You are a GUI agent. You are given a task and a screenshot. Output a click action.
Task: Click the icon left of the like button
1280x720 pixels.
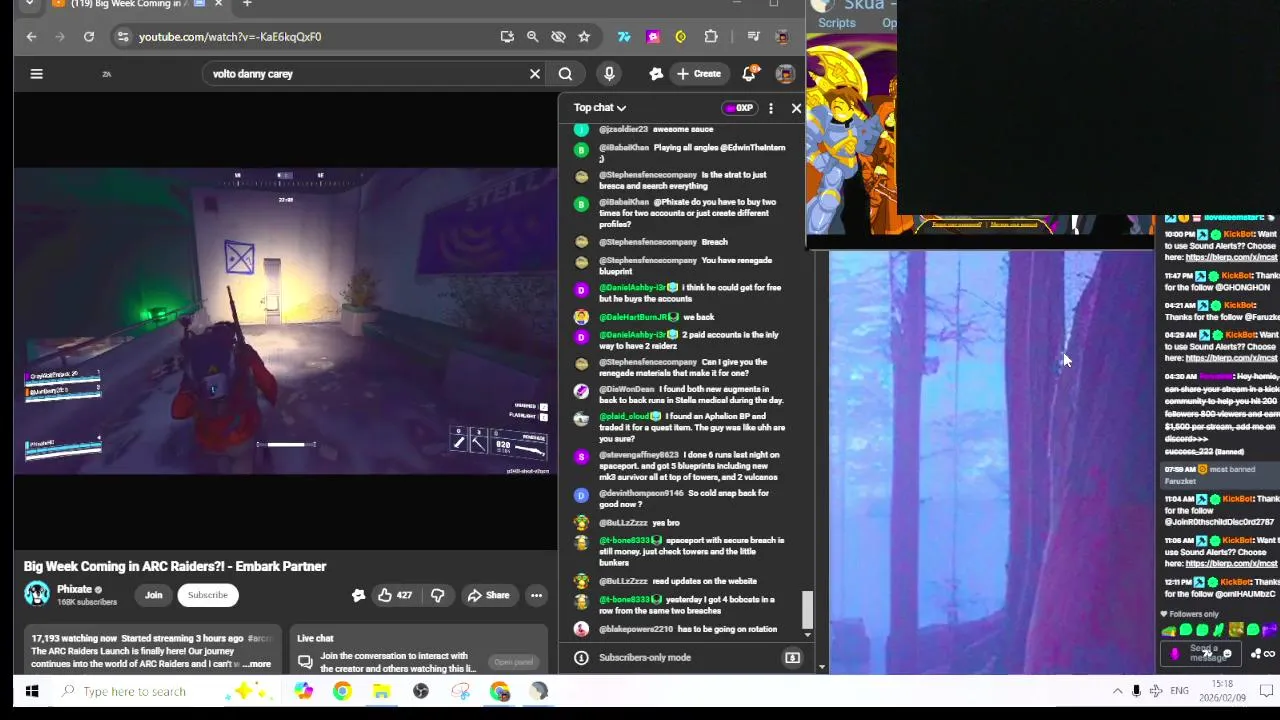tap(358, 595)
